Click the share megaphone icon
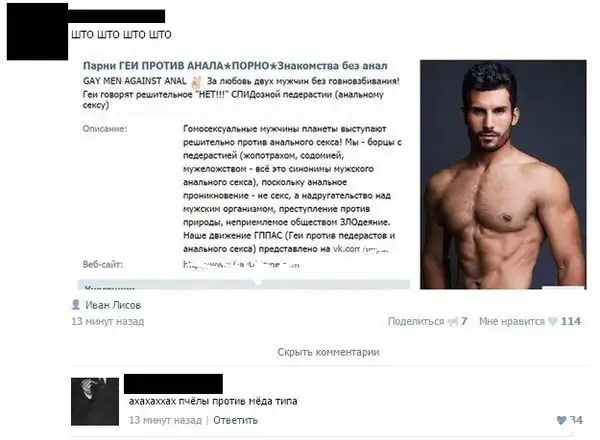The width and height of the screenshot is (600, 440). [453, 322]
